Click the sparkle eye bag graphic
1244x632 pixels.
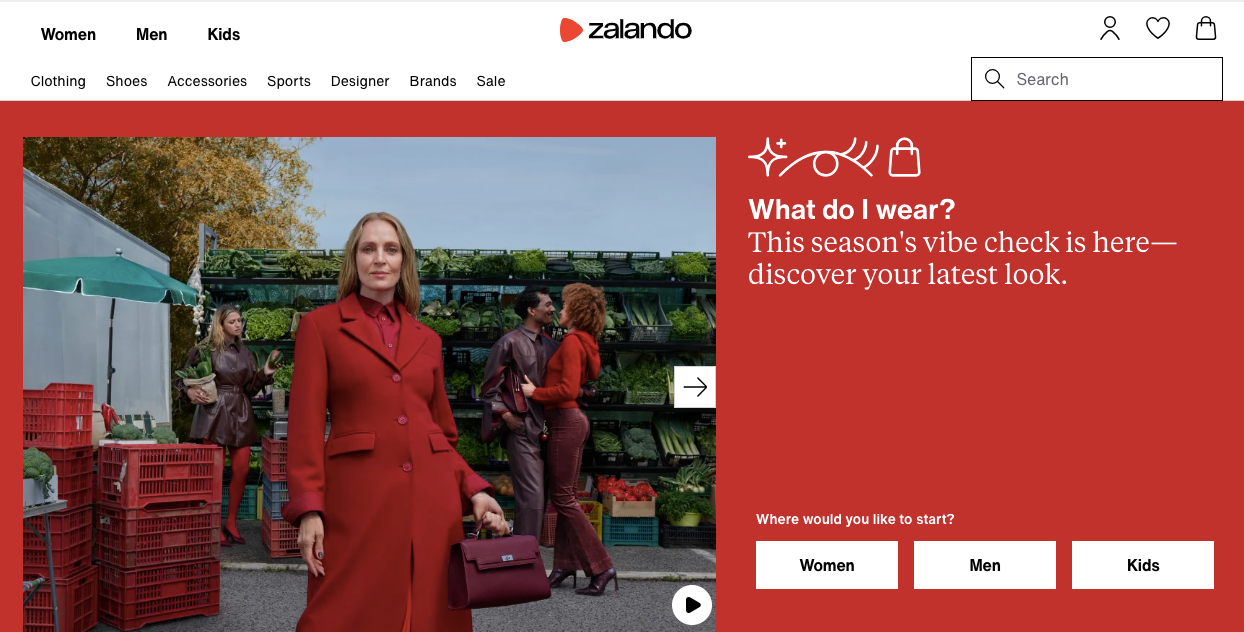(834, 157)
